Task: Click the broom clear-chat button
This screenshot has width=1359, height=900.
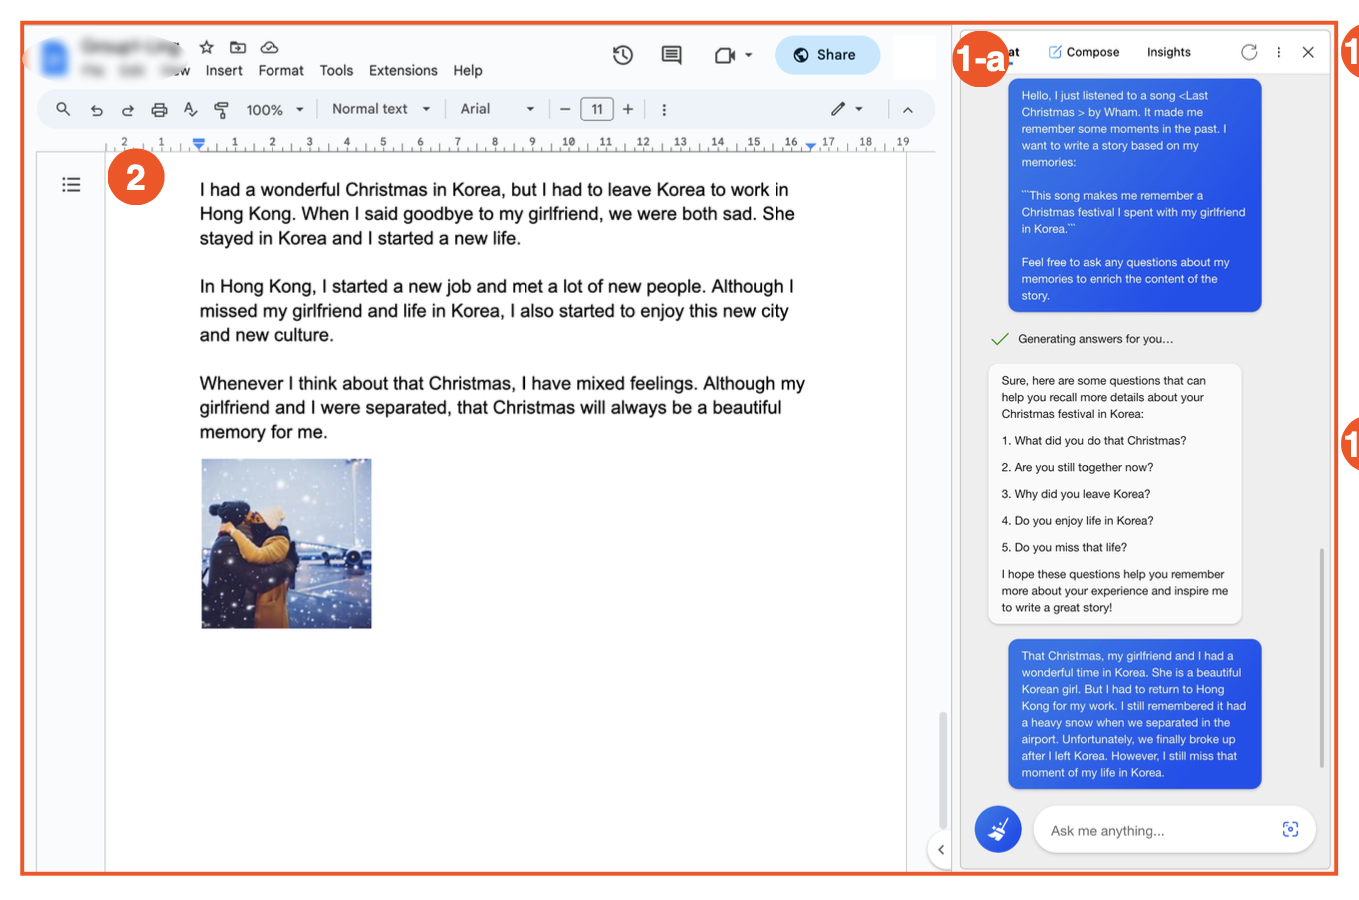Action: click(x=998, y=829)
